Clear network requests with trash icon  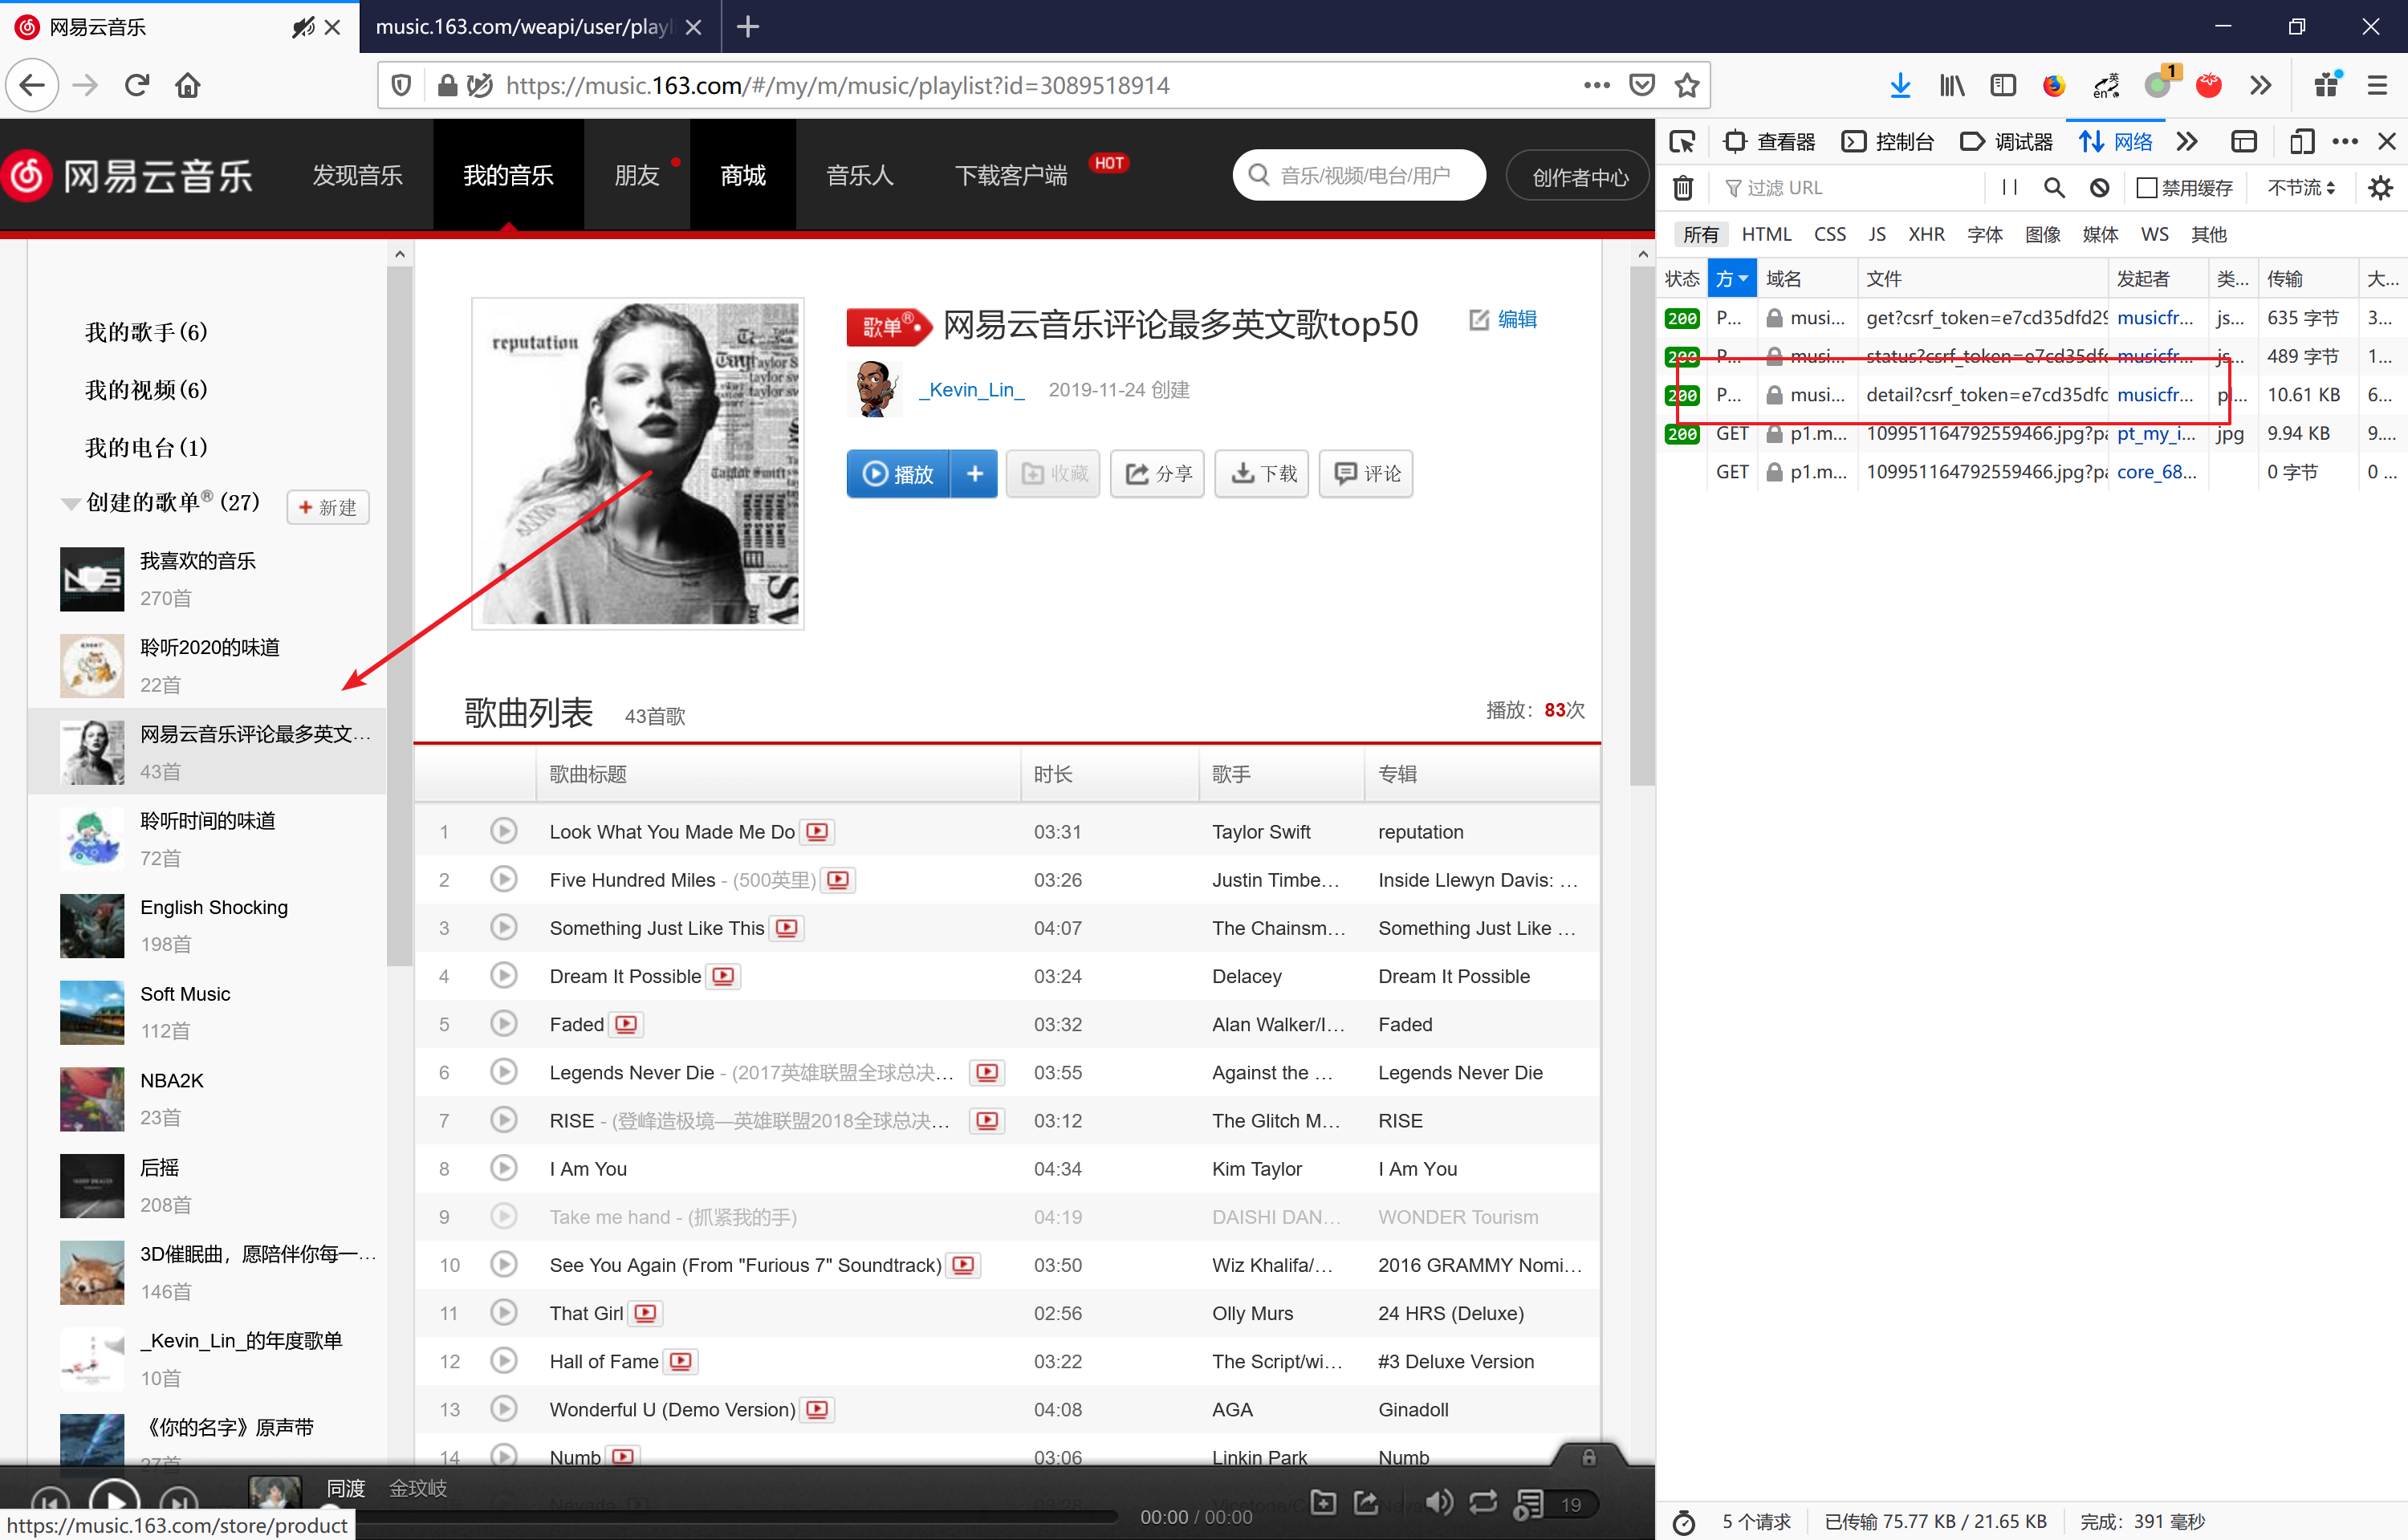point(1683,188)
